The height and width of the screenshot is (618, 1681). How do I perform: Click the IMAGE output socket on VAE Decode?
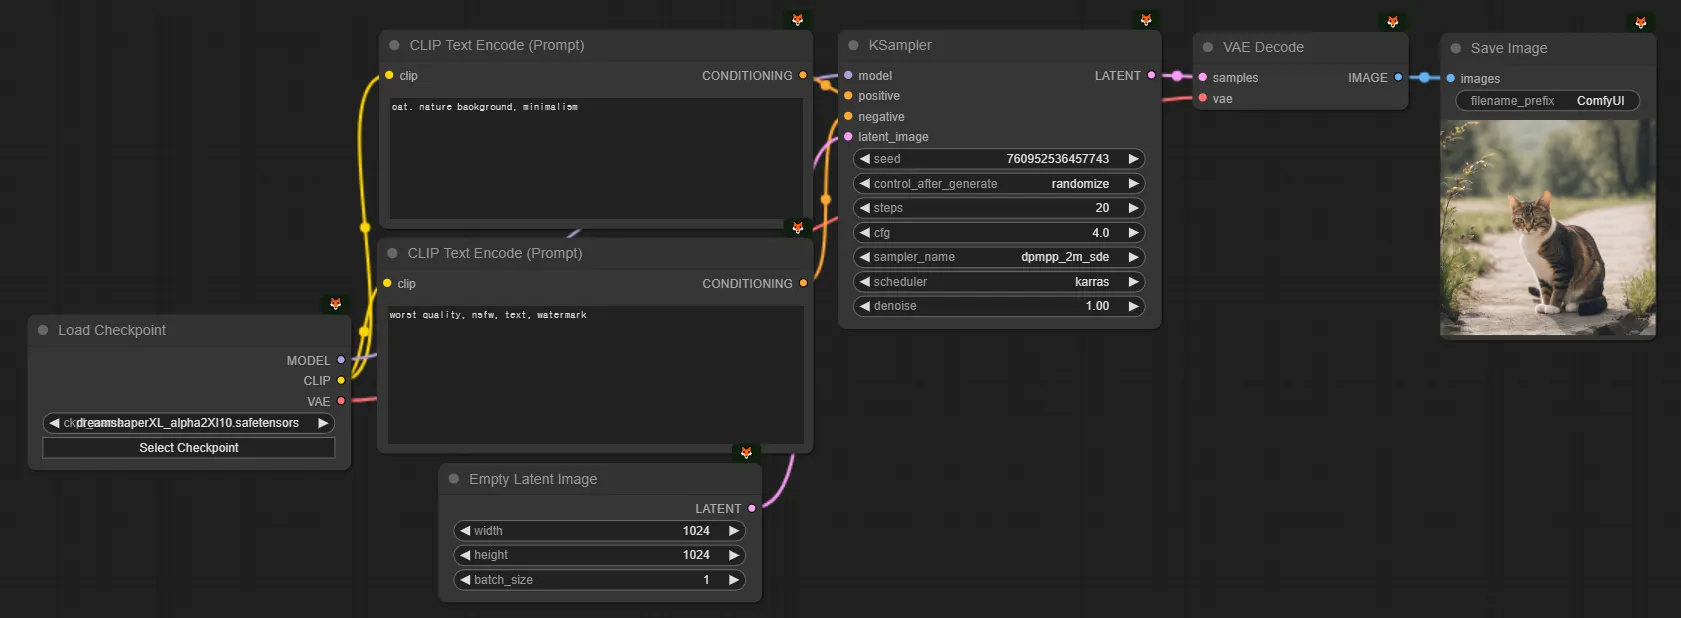click(x=1398, y=77)
